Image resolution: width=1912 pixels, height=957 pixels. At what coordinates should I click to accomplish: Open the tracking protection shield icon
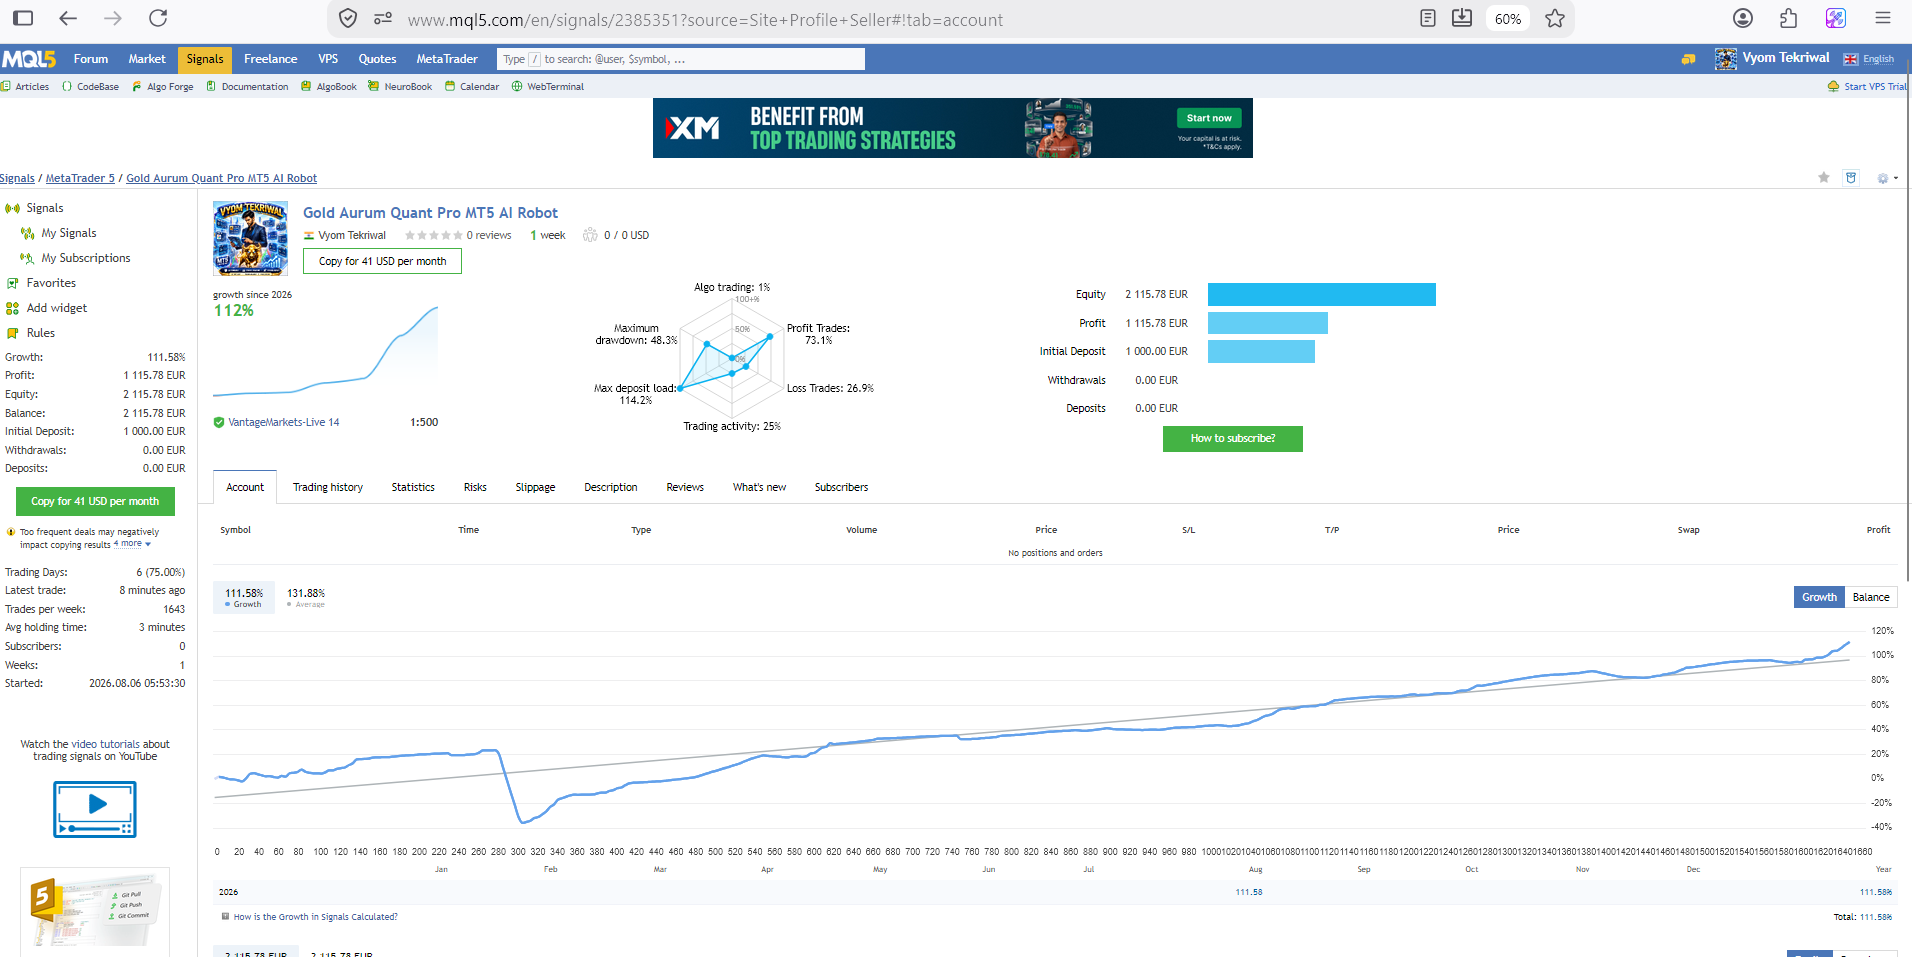click(348, 18)
